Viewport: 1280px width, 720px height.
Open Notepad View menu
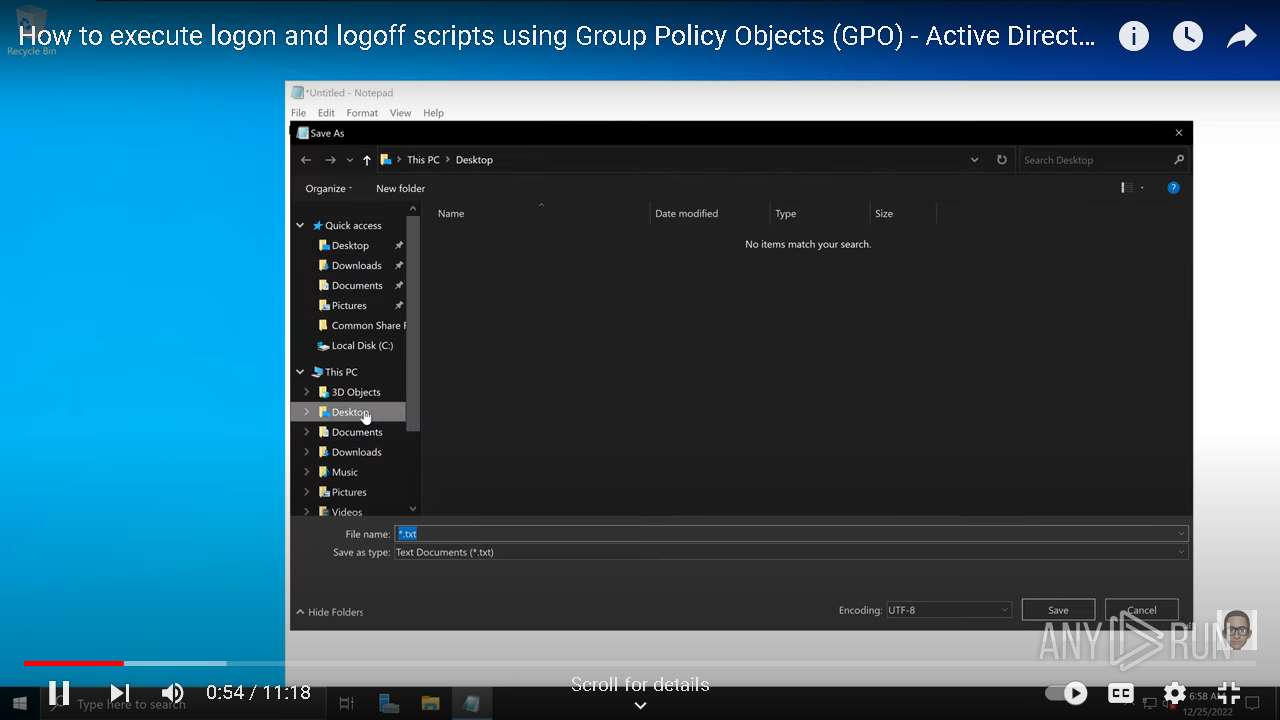coord(400,113)
